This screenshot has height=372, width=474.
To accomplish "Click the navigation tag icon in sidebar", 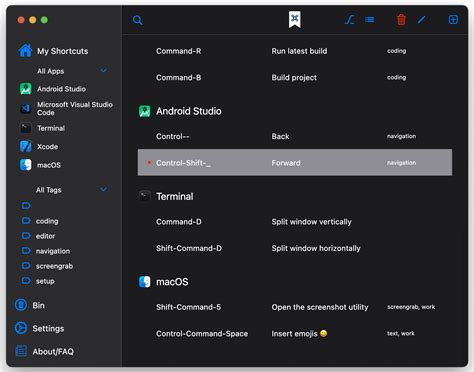I will point(26,251).
